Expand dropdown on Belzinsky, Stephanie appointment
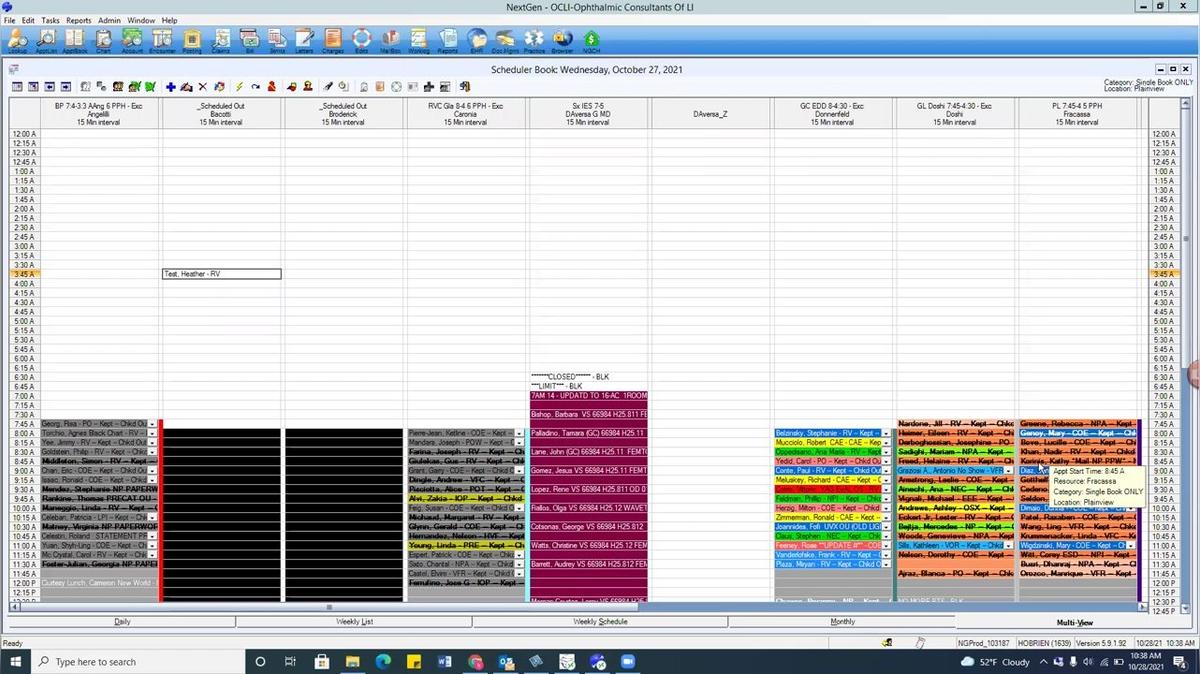Screen dimensions: 1200x674 [x=888, y=433]
